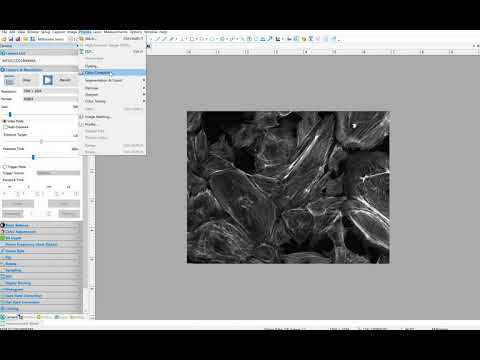Collapse the Camera List panel
This screenshot has height=360, width=480.
coord(39,53)
